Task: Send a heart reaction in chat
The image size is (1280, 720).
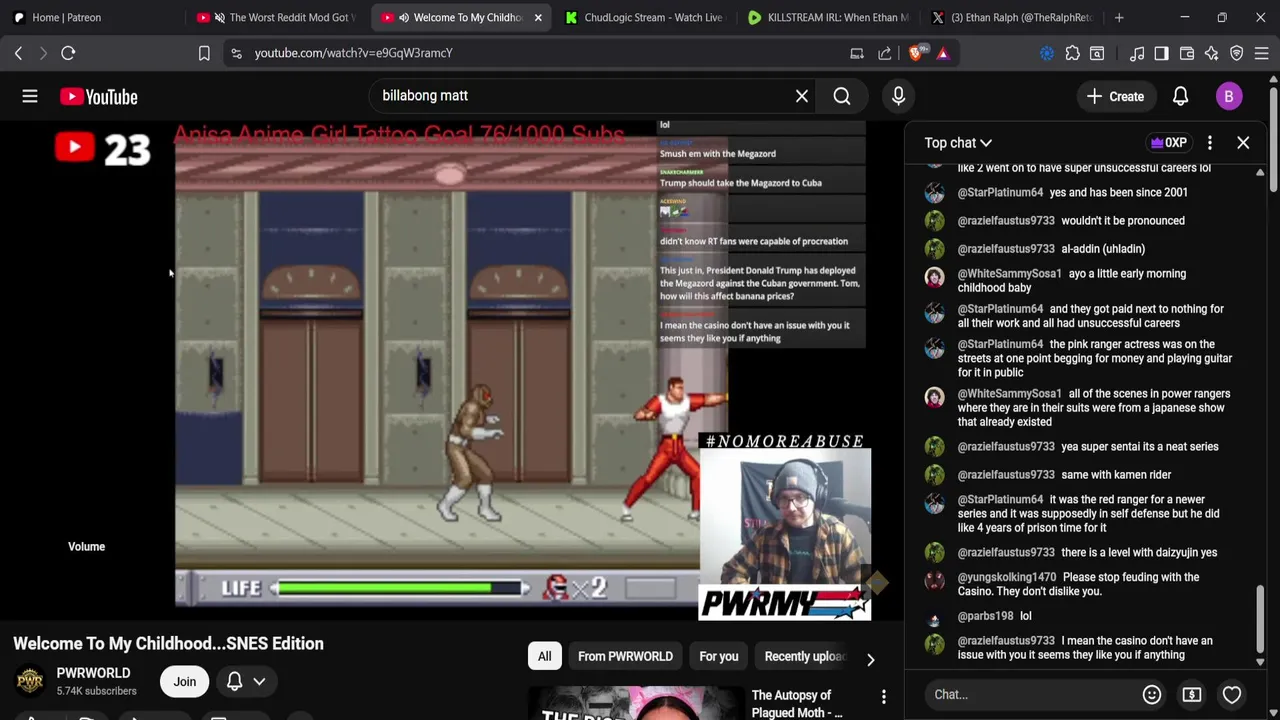Action: 1232,694
